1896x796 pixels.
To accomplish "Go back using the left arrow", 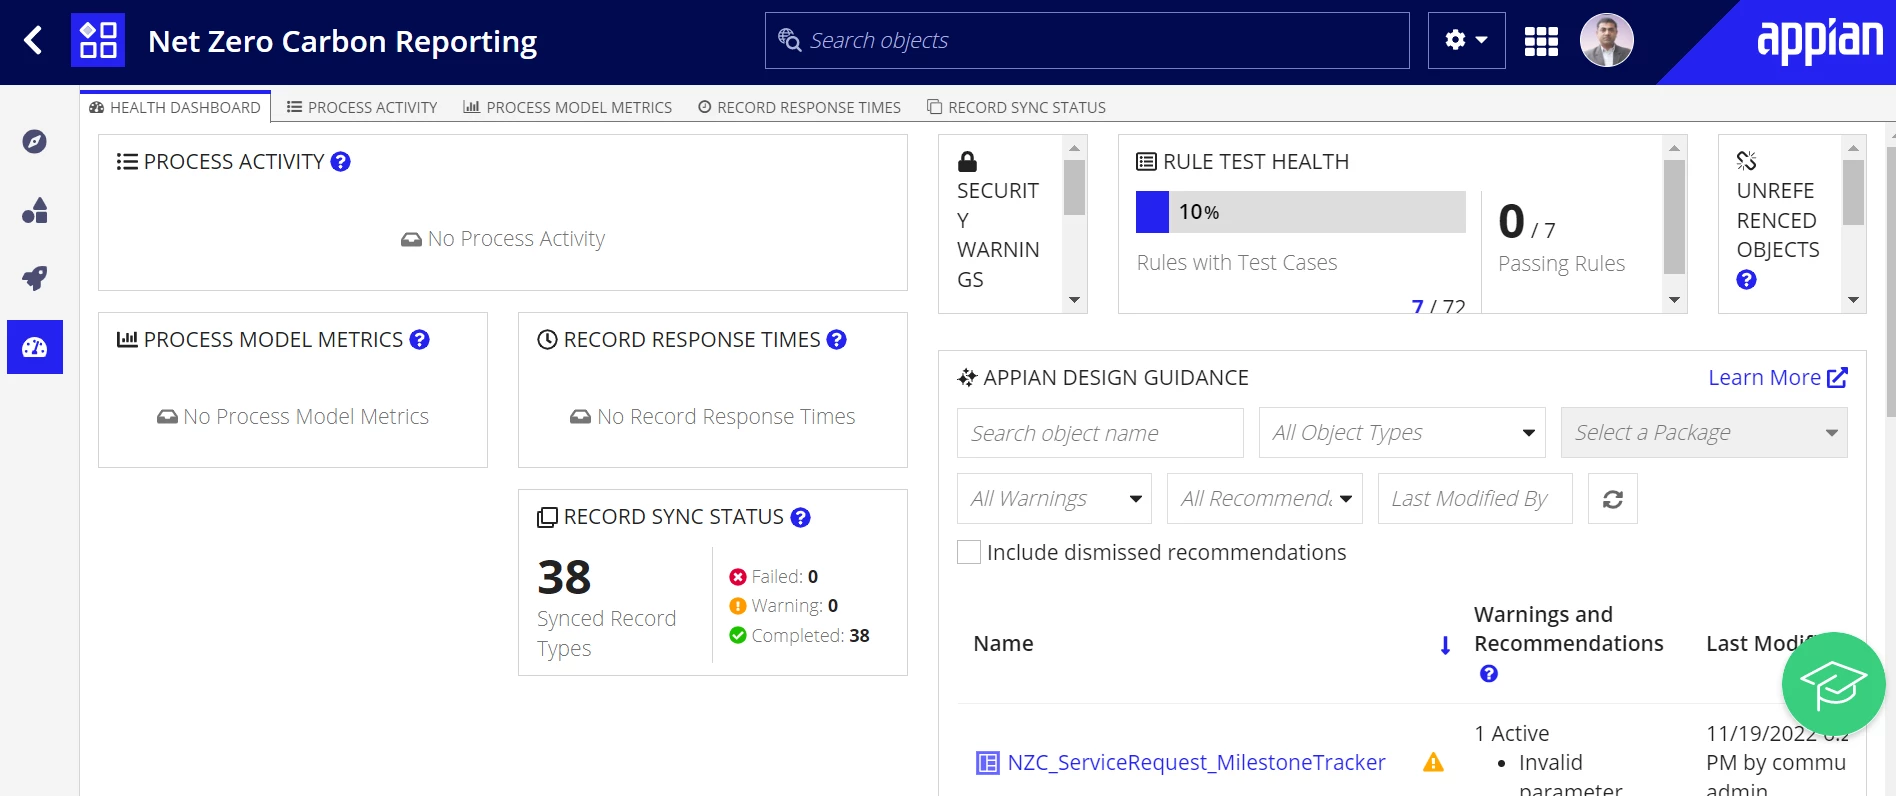I will (x=33, y=41).
